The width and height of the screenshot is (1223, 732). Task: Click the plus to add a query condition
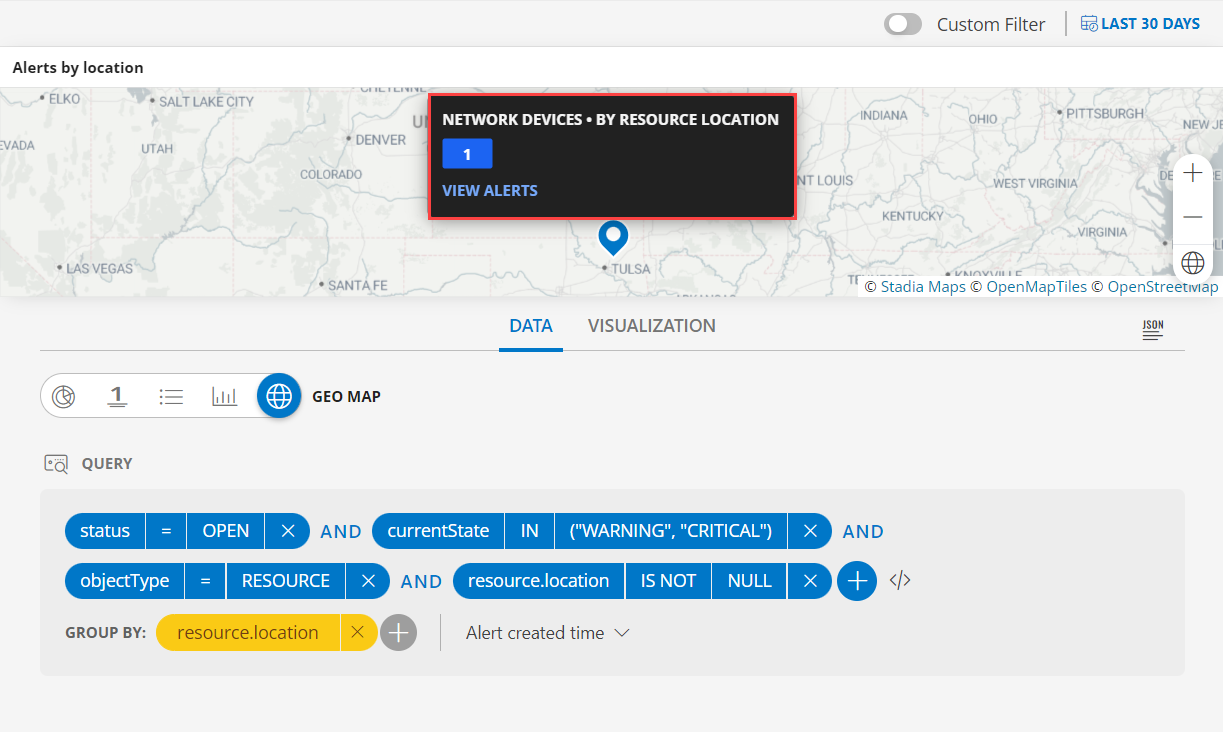coord(856,580)
